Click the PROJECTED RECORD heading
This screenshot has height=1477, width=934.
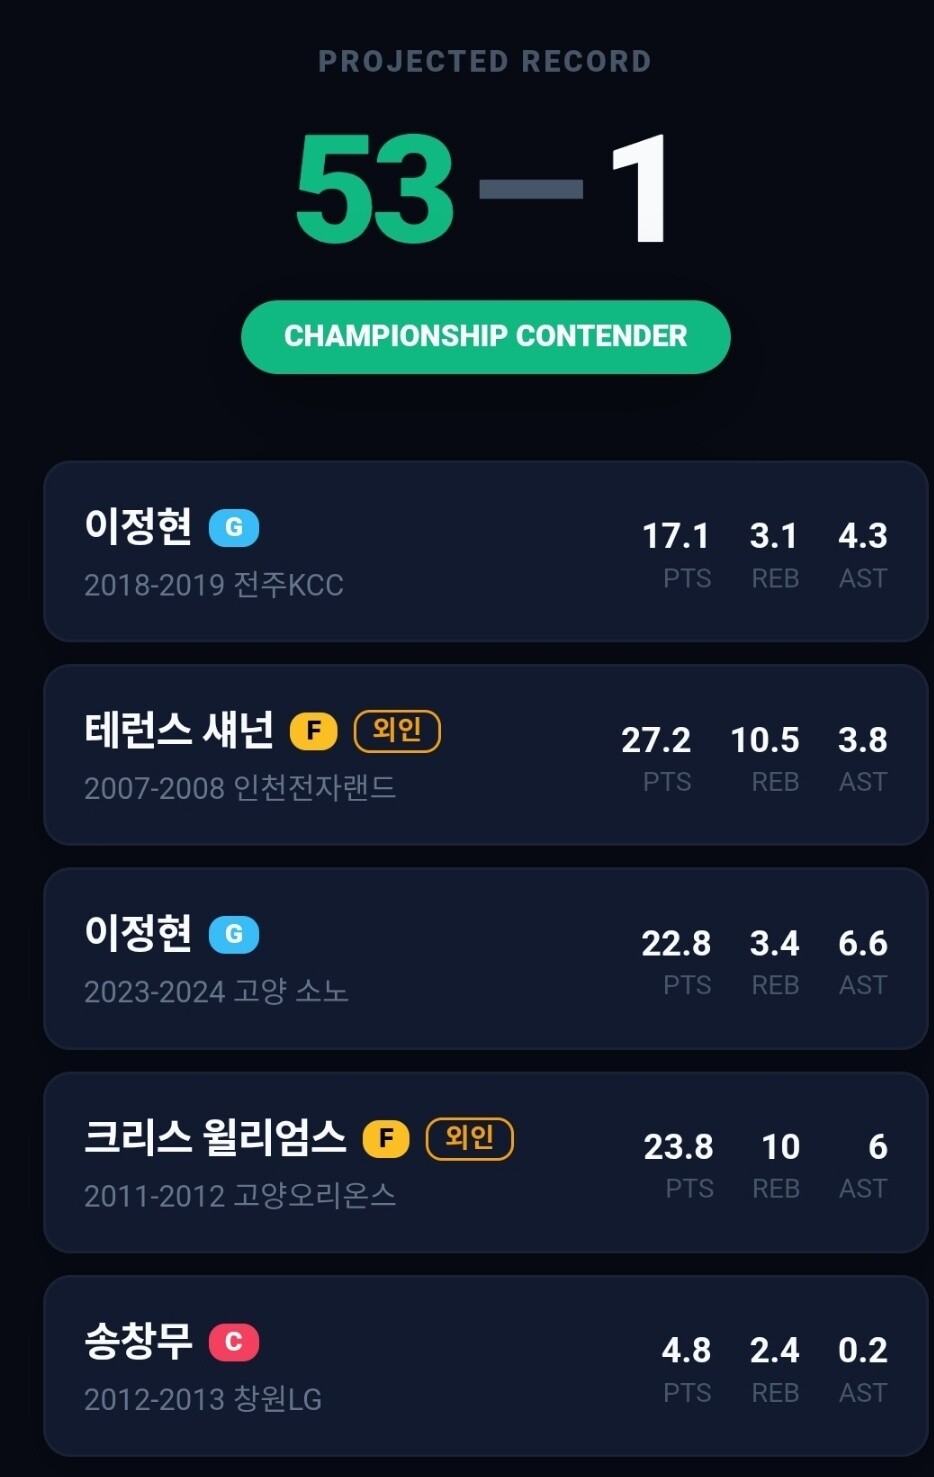(x=485, y=61)
